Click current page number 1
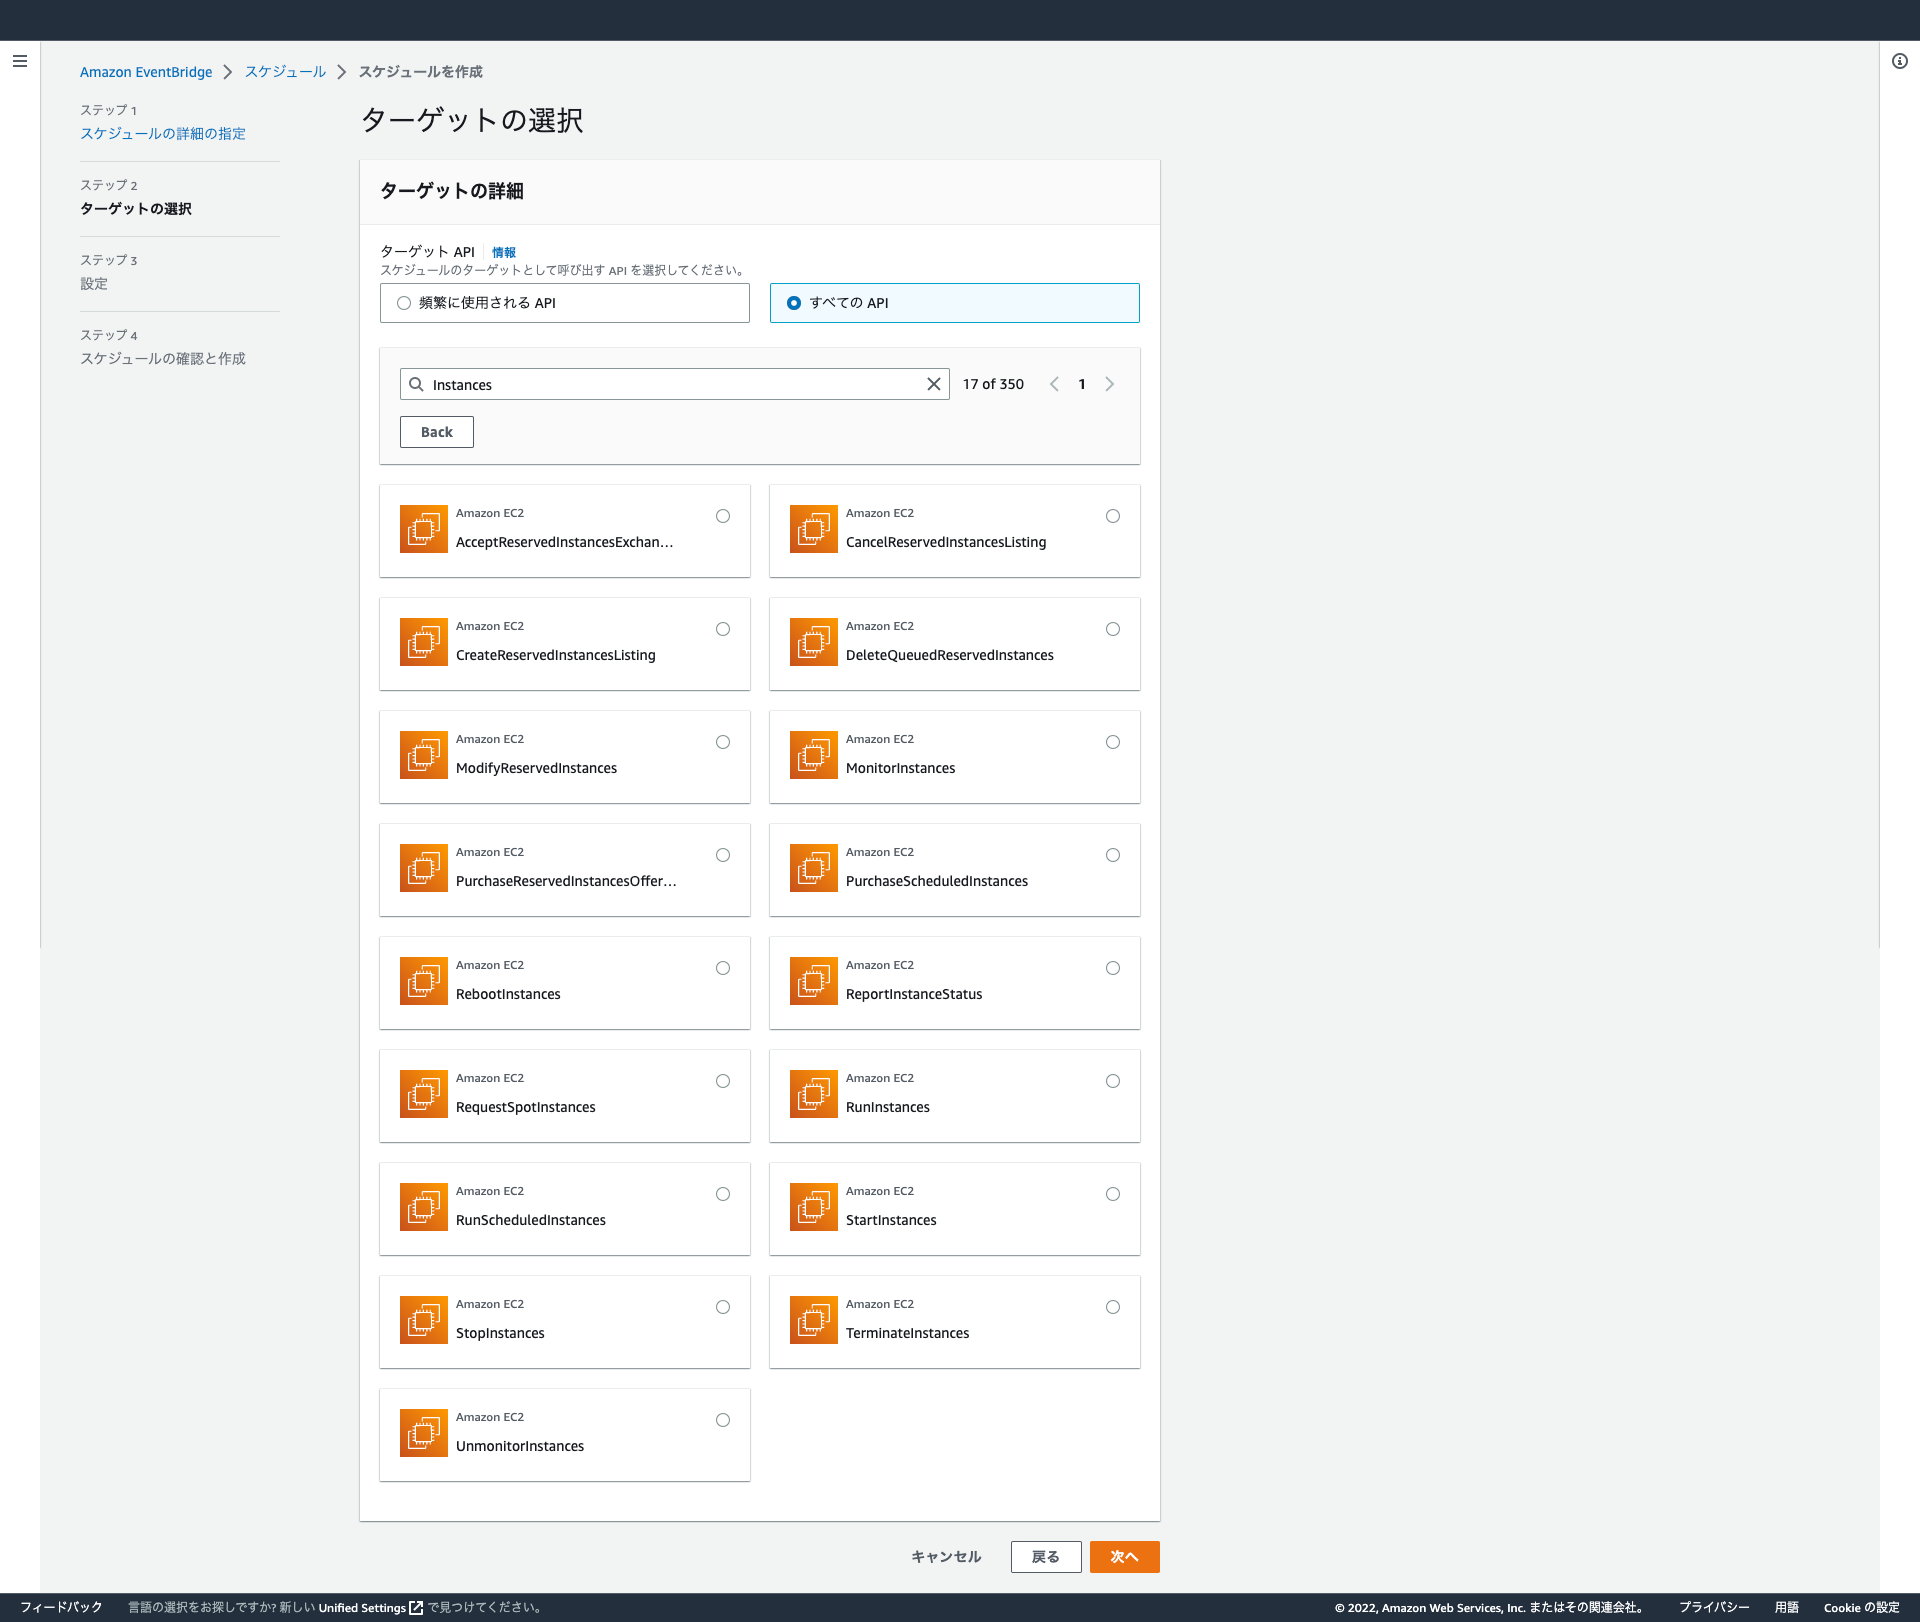The image size is (1920, 1622). point(1082,384)
